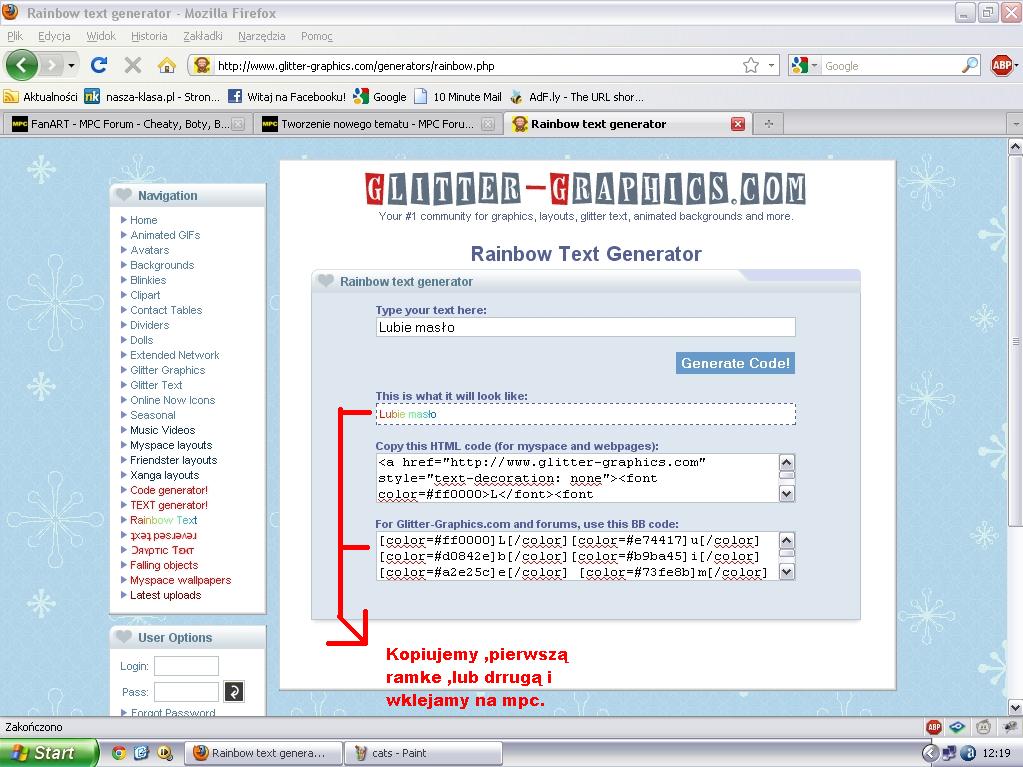Image resolution: width=1023 pixels, height=767 pixels.
Task: Open the Code generator! link
Action: coord(169,490)
